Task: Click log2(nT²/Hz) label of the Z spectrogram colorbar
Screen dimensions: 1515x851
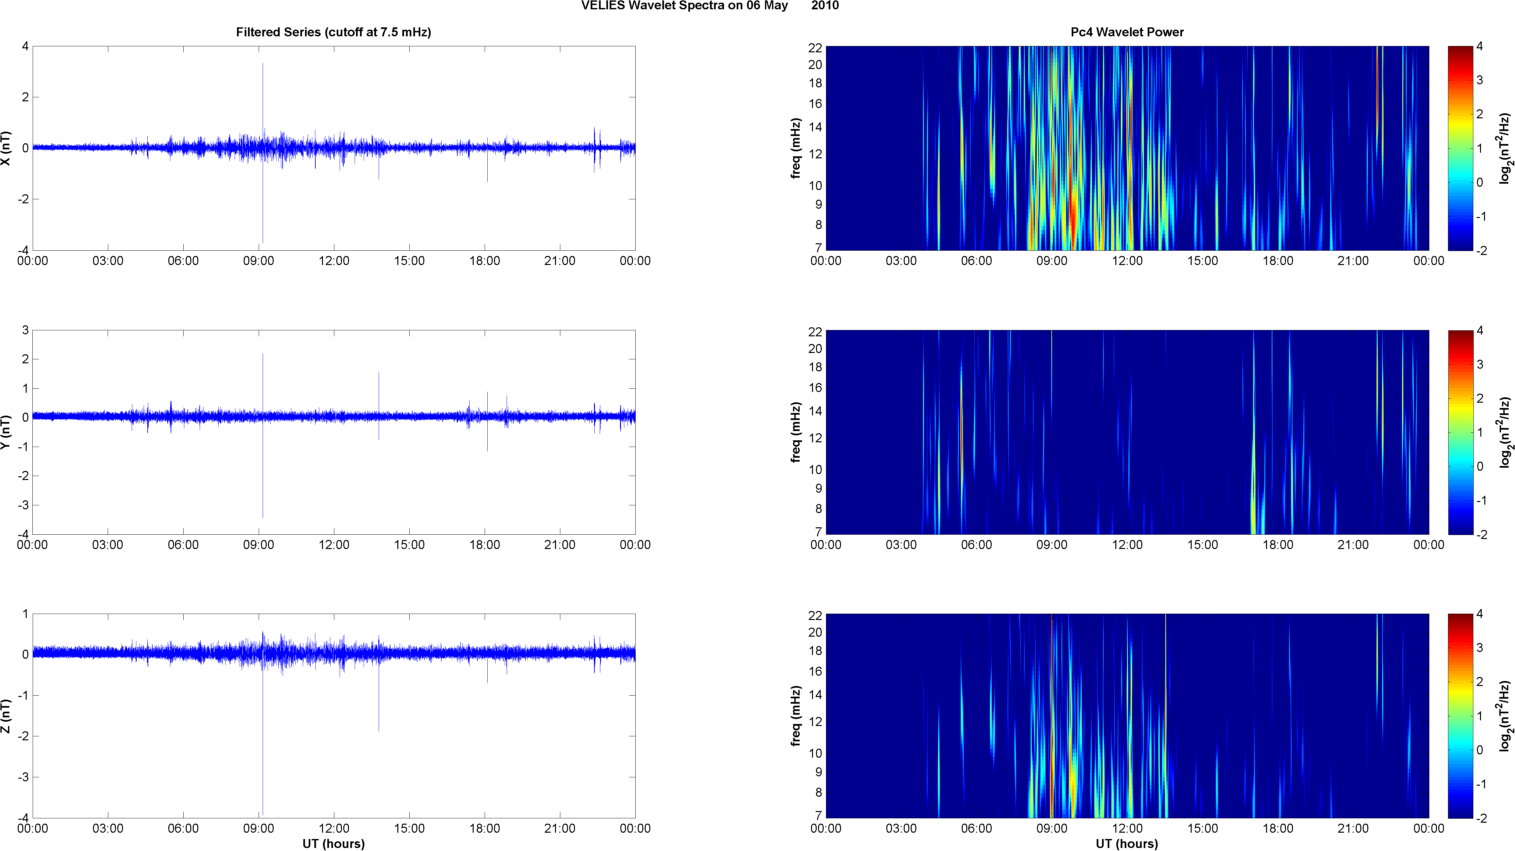Action: coord(1505,716)
